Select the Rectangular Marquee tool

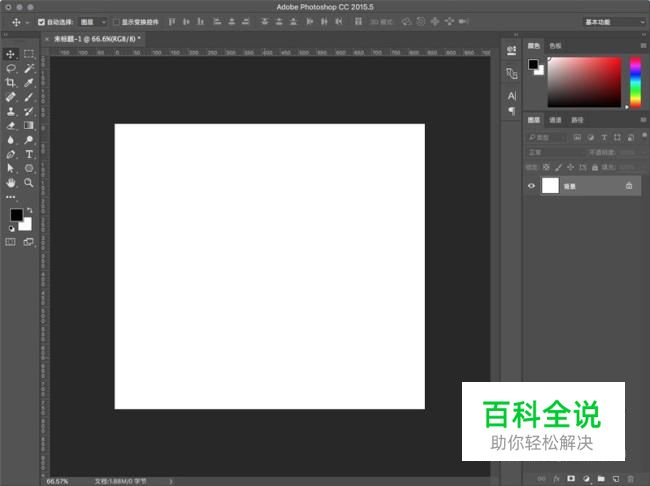point(29,54)
